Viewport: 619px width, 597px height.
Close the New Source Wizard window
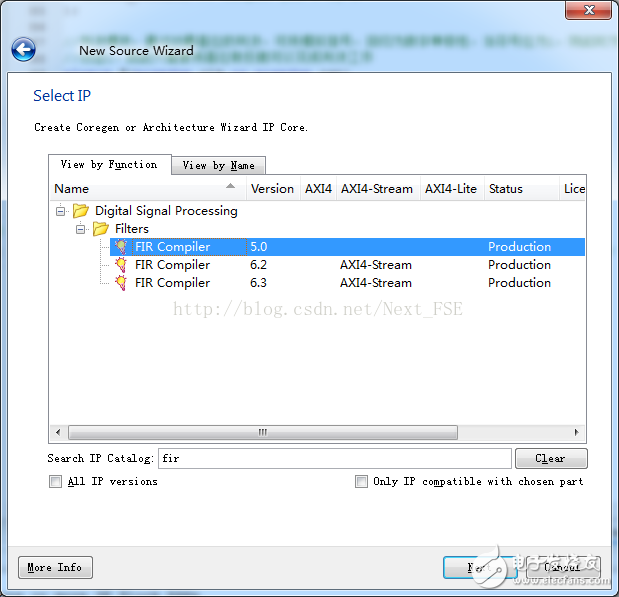tap(589, 10)
